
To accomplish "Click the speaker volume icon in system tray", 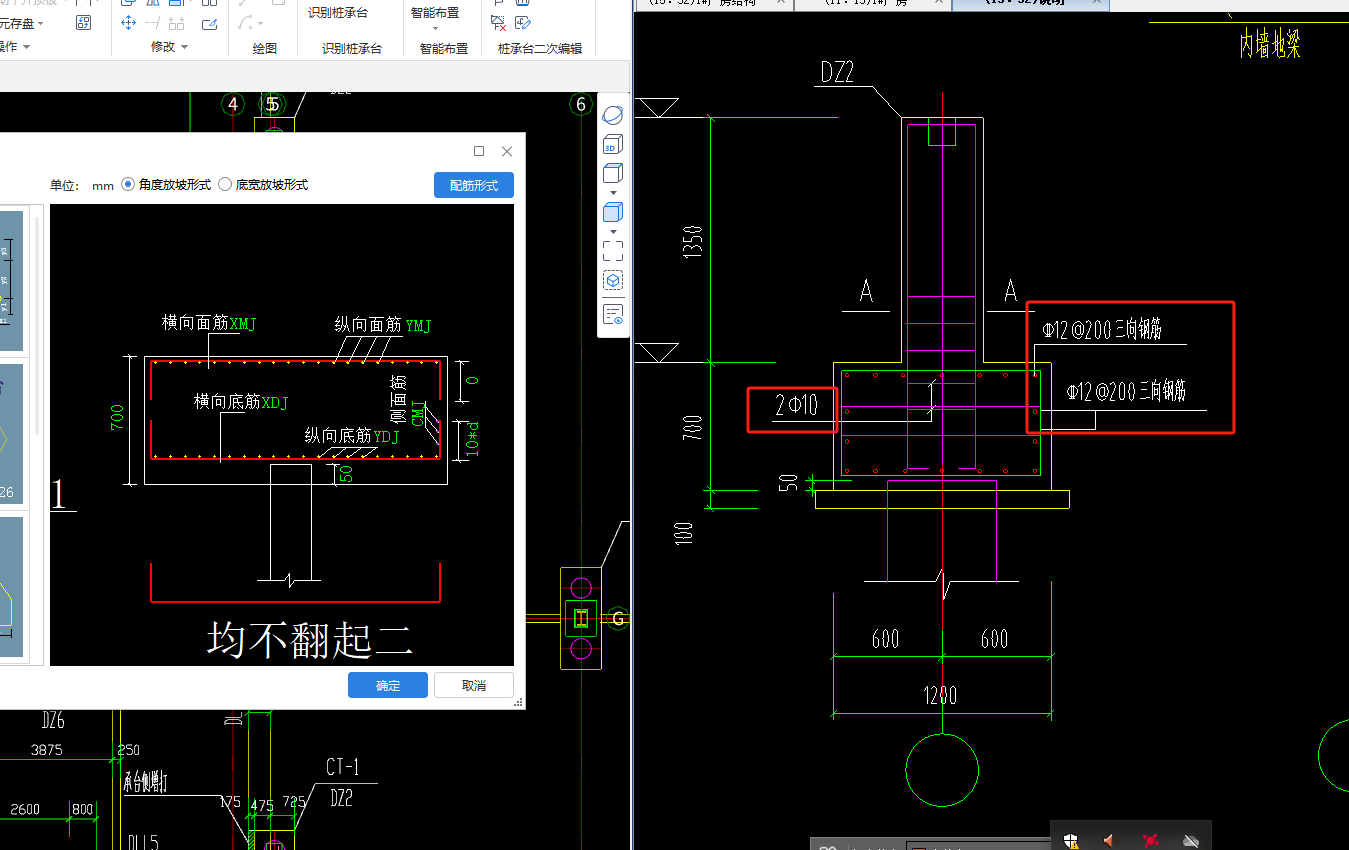I will pyautogui.click(x=1109, y=841).
